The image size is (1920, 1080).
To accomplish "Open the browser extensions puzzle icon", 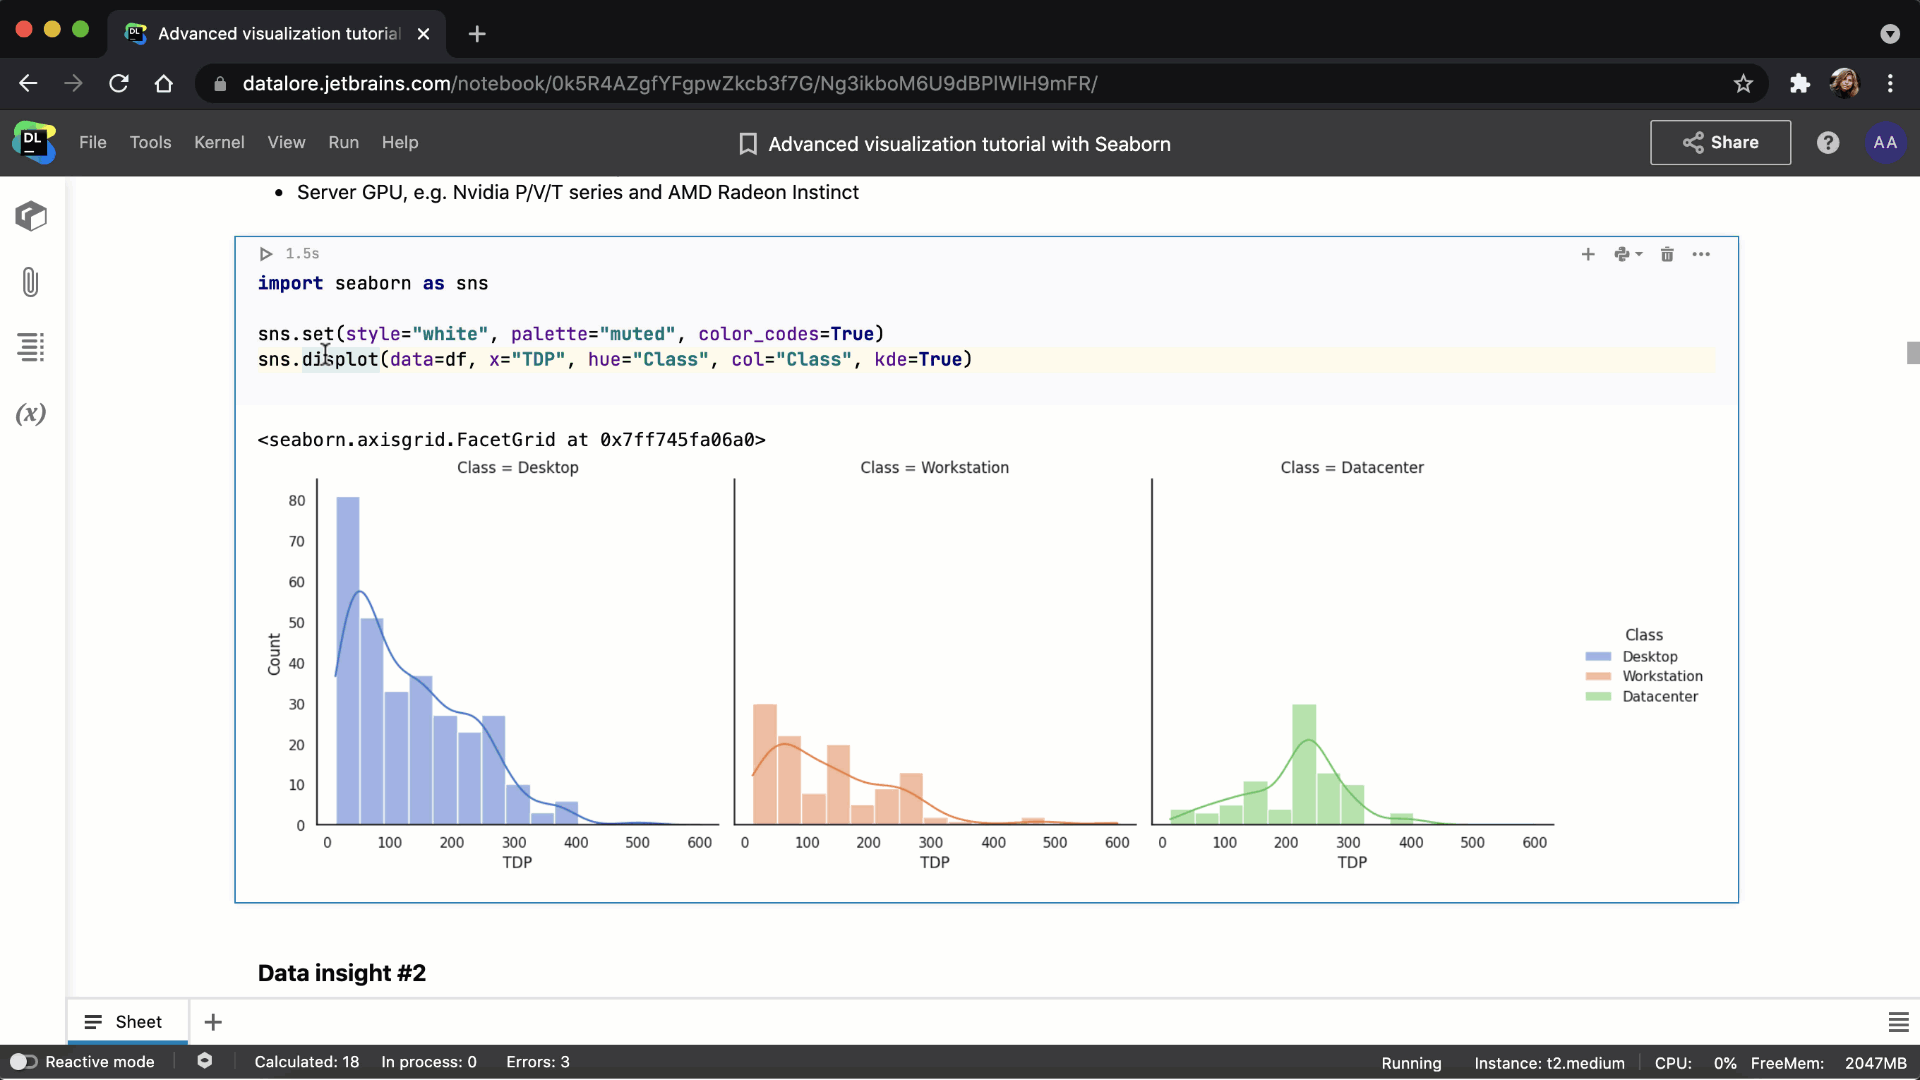I will click(1800, 84).
